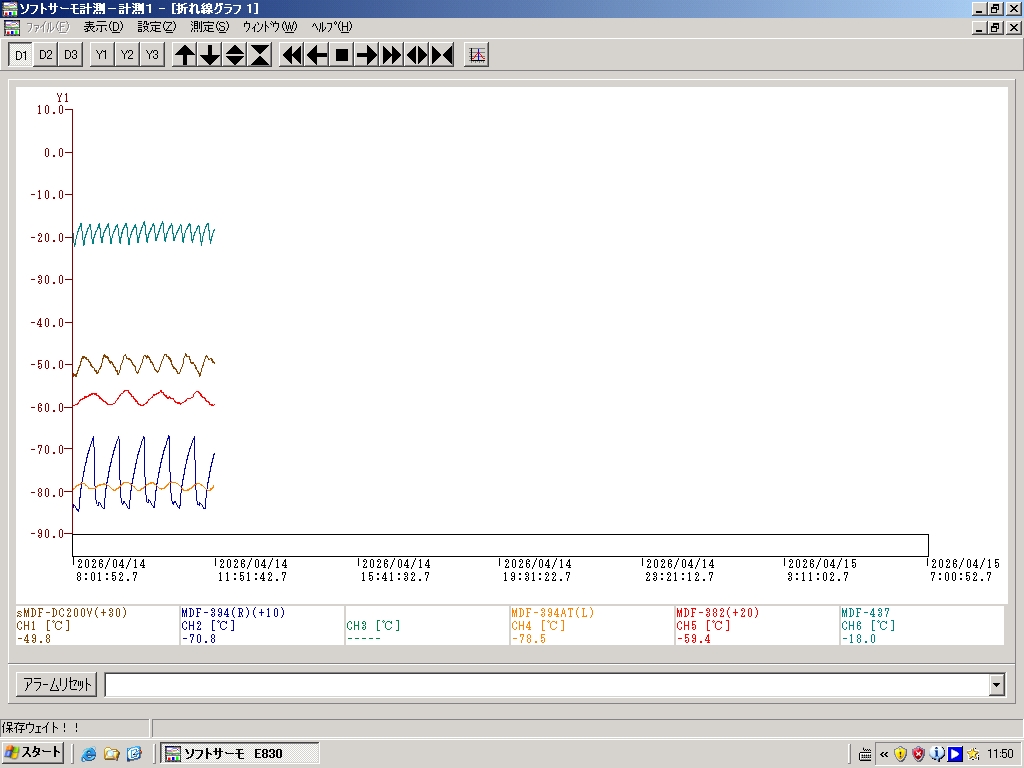Select the Y2 axis button
The image size is (1024, 768).
[x=126, y=55]
